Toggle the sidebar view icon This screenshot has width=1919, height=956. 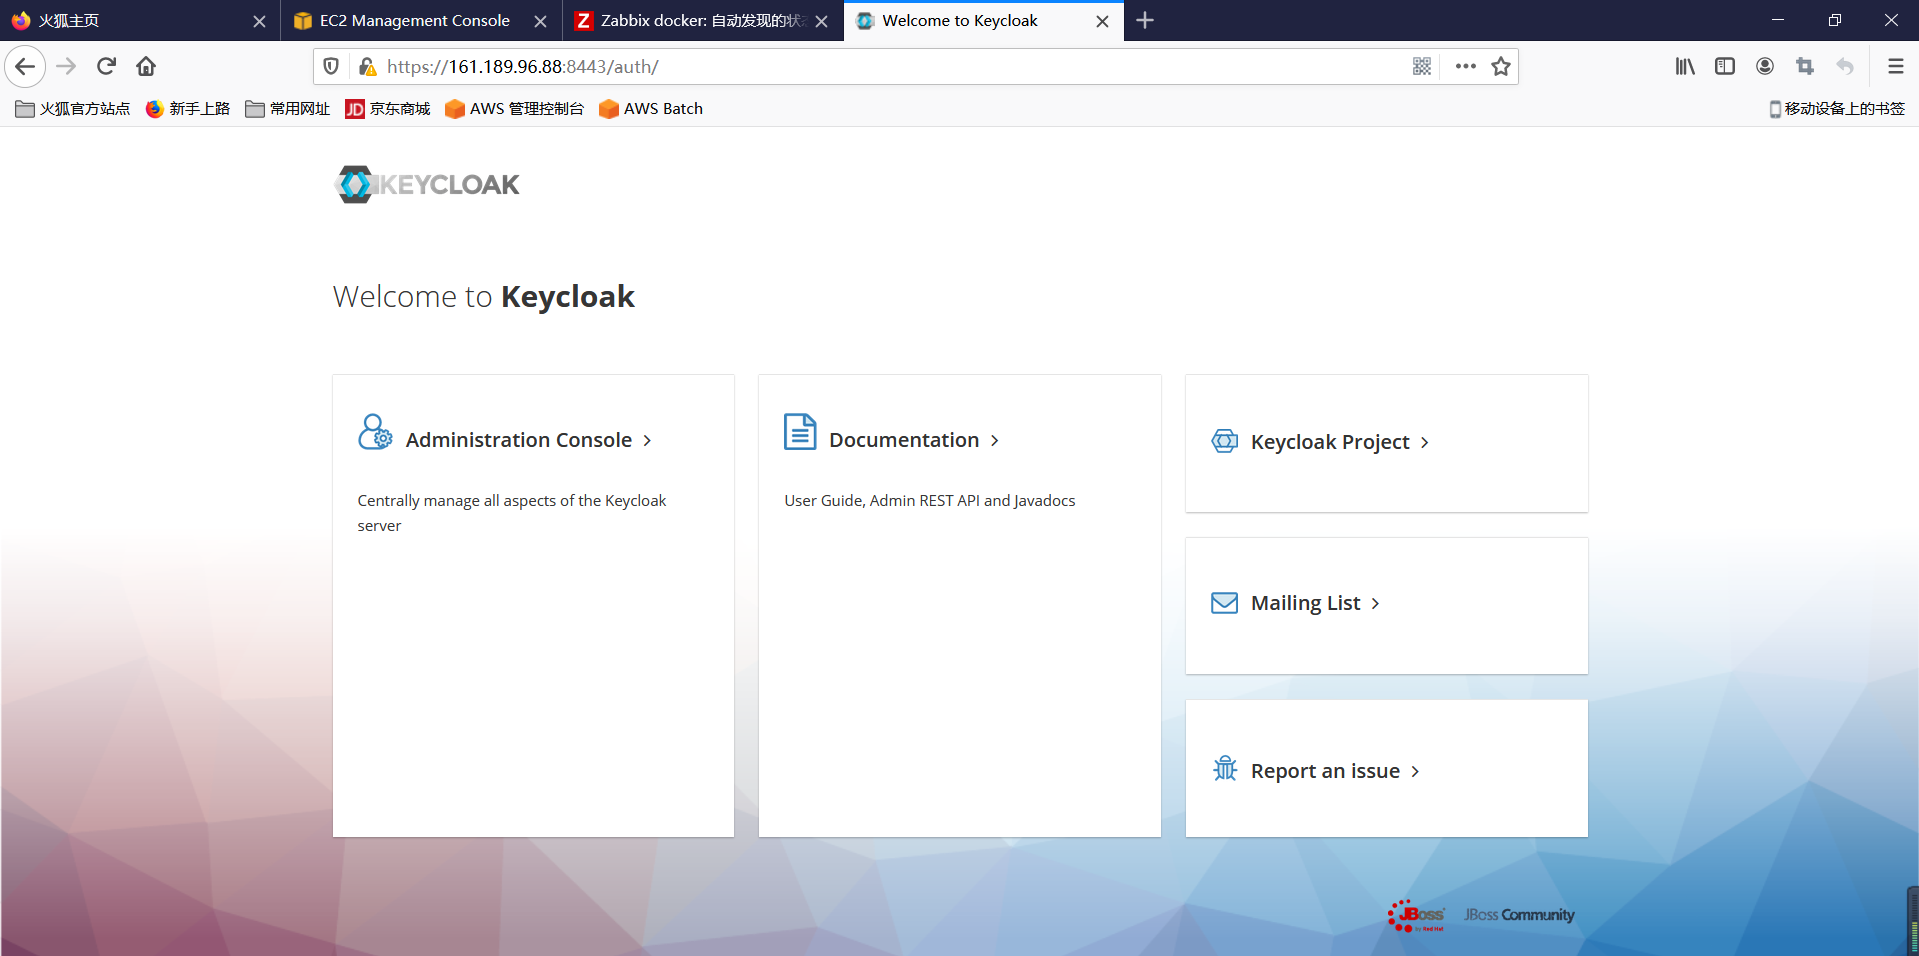(1725, 66)
